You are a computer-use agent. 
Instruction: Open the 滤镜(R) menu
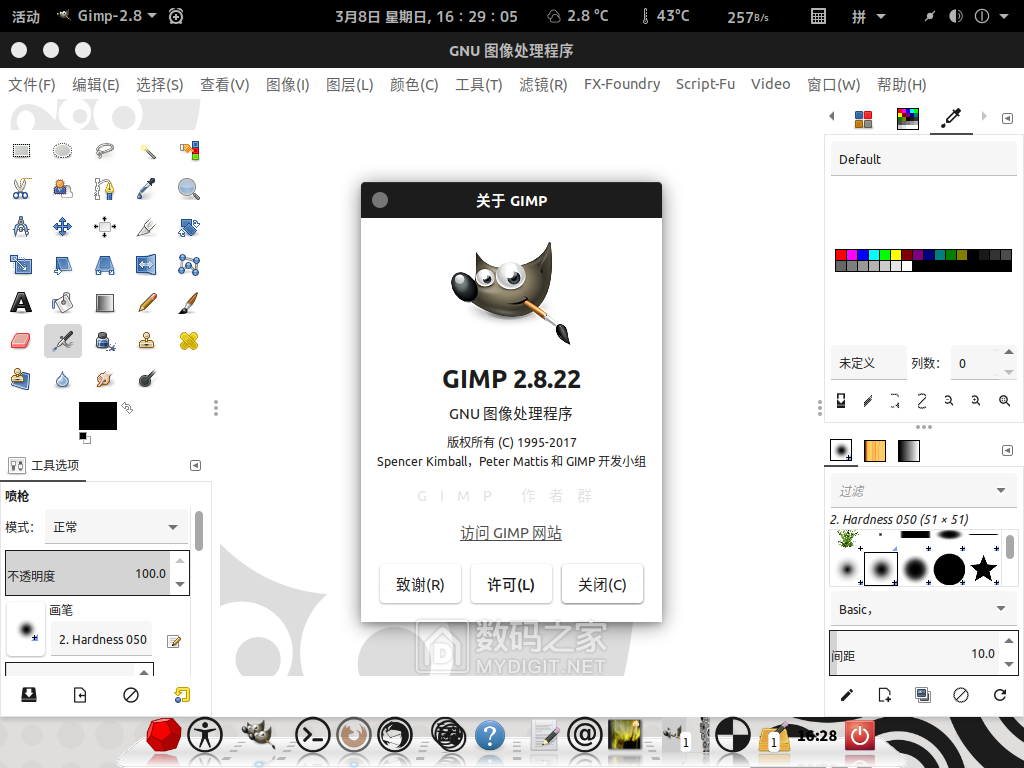coord(543,84)
